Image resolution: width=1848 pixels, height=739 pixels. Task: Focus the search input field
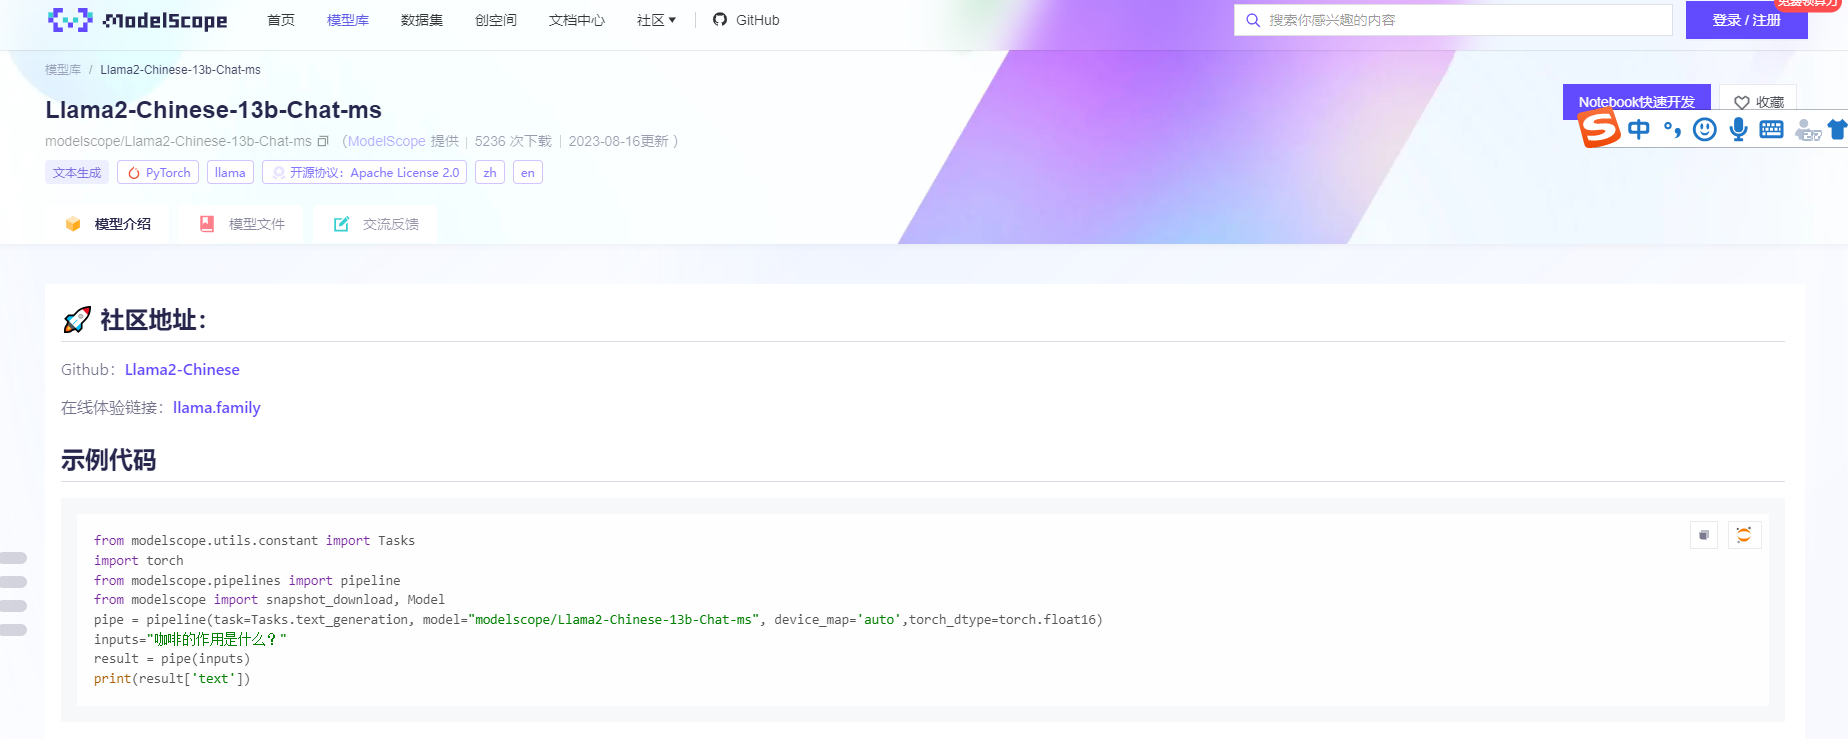pyautogui.click(x=1453, y=20)
